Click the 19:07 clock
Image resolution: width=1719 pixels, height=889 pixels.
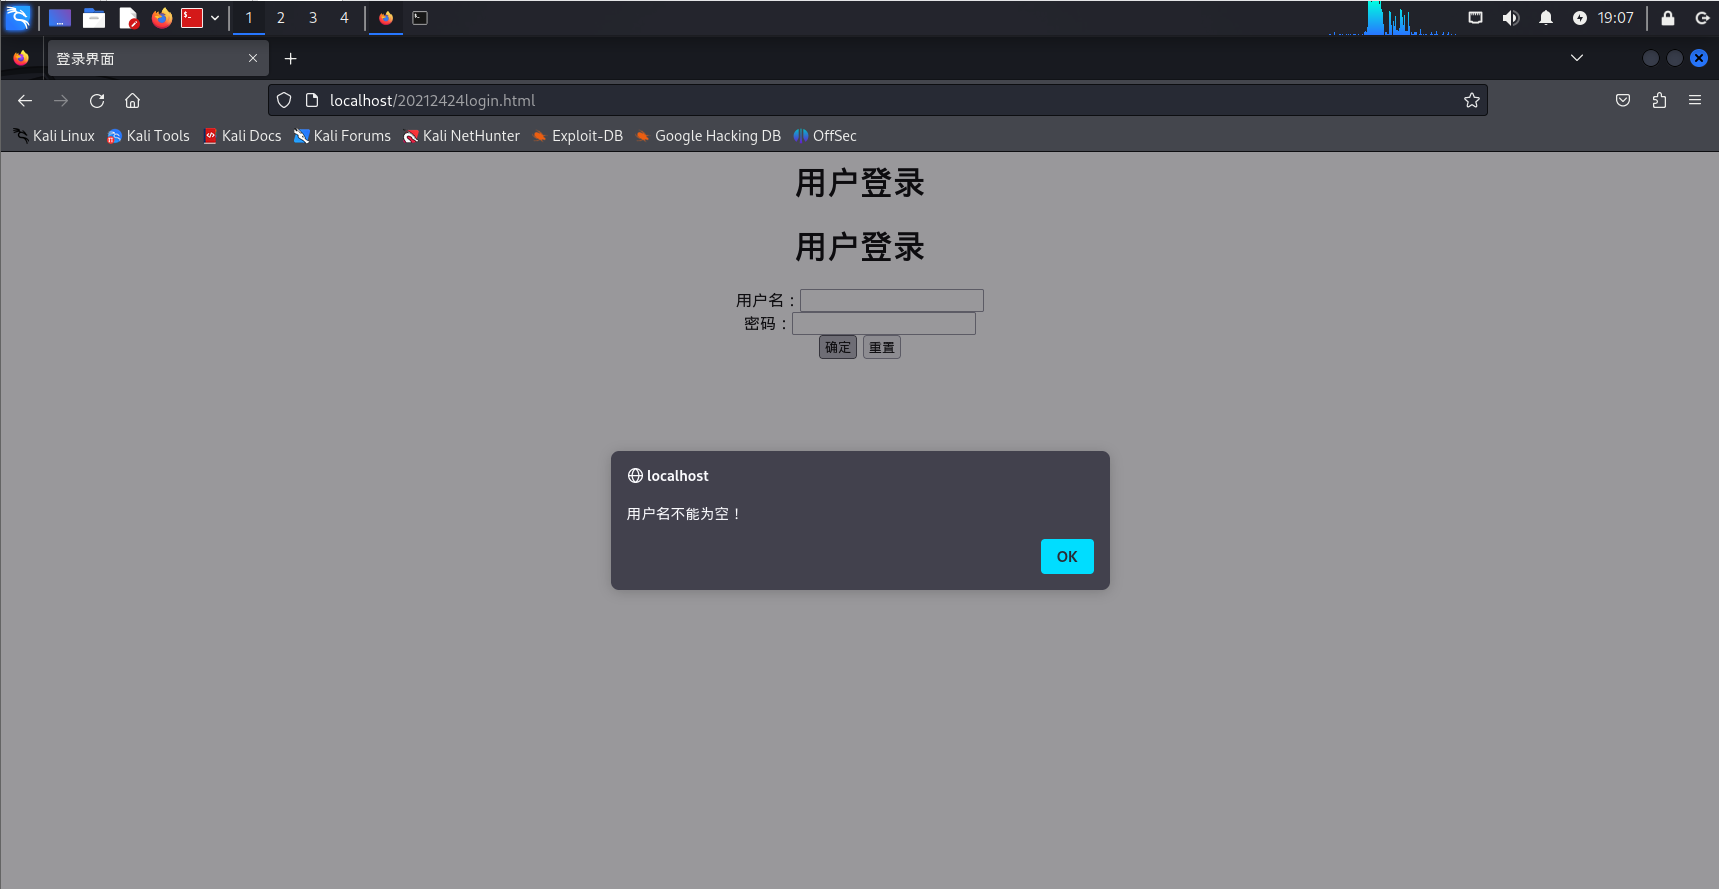(x=1616, y=18)
